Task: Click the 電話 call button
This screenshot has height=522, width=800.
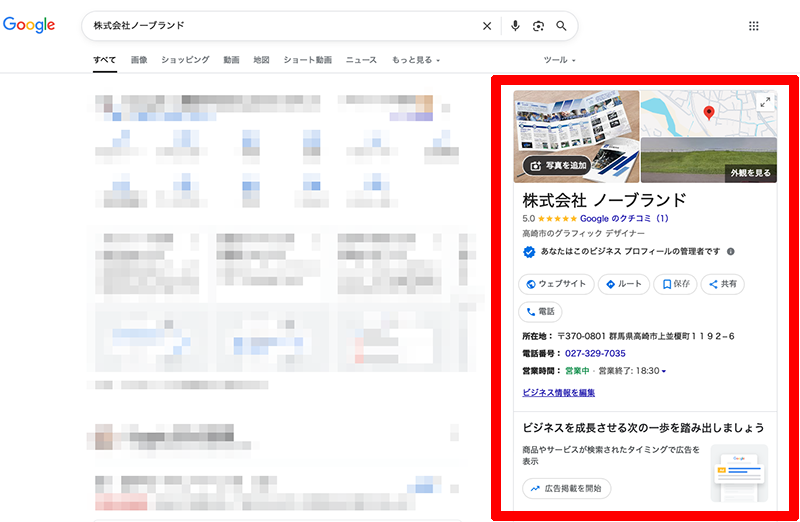Action: pos(540,312)
